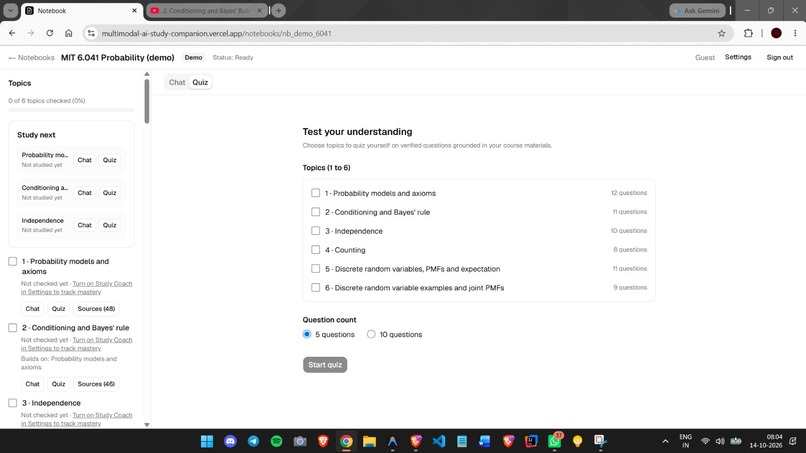Select the 5 questions radio option
This screenshot has height=453, width=806.
(307, 334)
